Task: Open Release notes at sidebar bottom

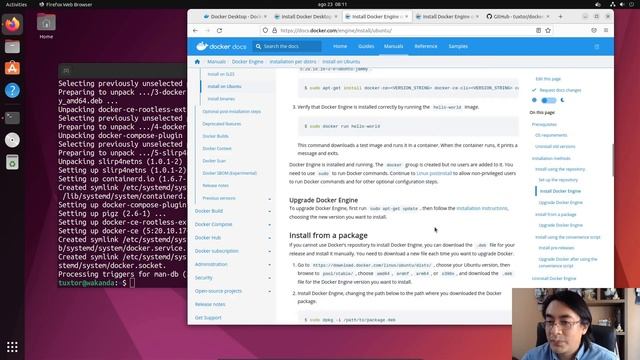Action: click(210, 304)
